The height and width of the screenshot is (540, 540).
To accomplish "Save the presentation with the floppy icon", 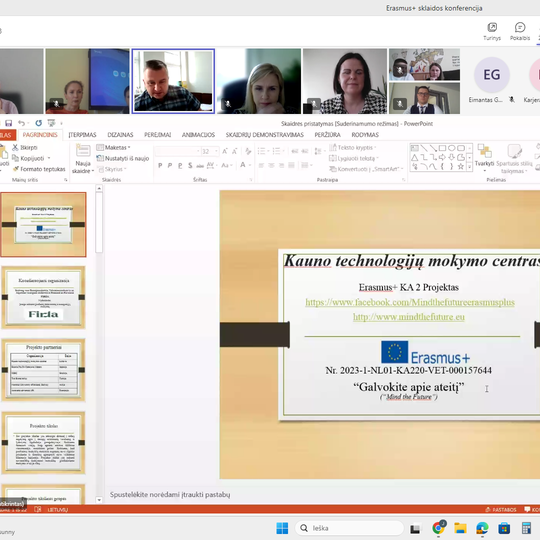I will (x=9, y=123).
